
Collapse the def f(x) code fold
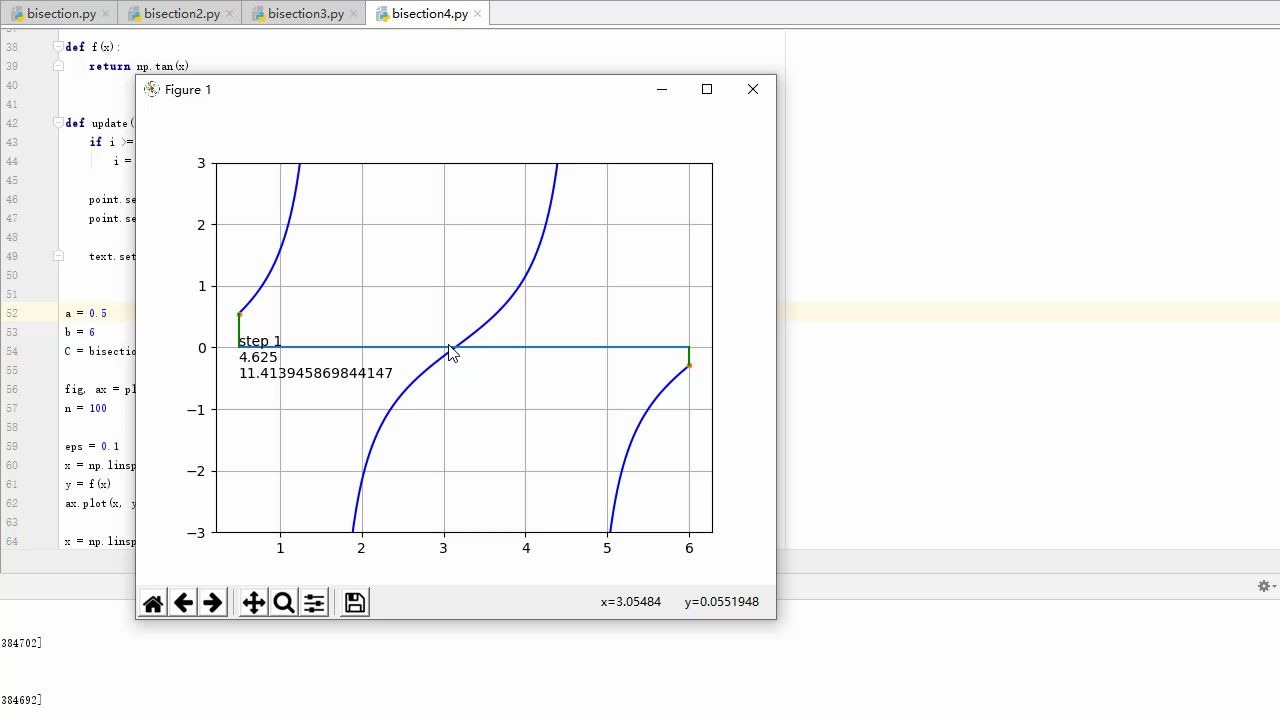coord(58,47)
